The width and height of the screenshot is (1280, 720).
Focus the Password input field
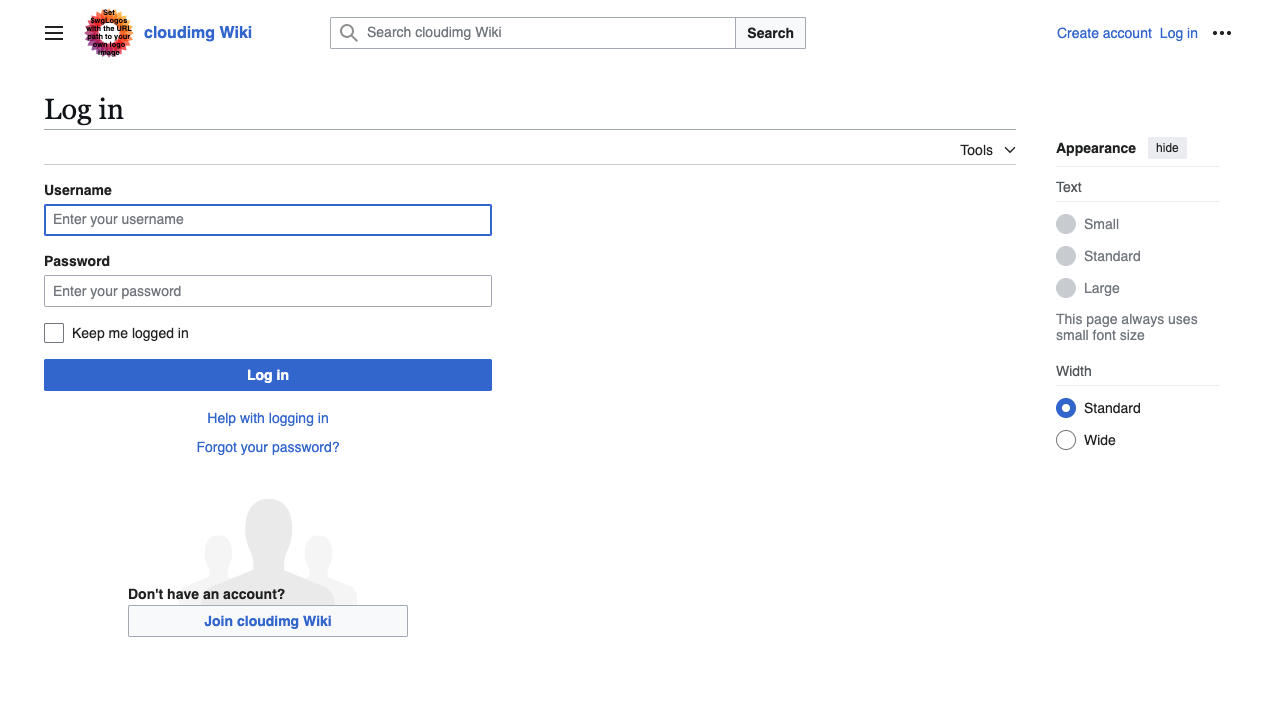tap(268, 291)
